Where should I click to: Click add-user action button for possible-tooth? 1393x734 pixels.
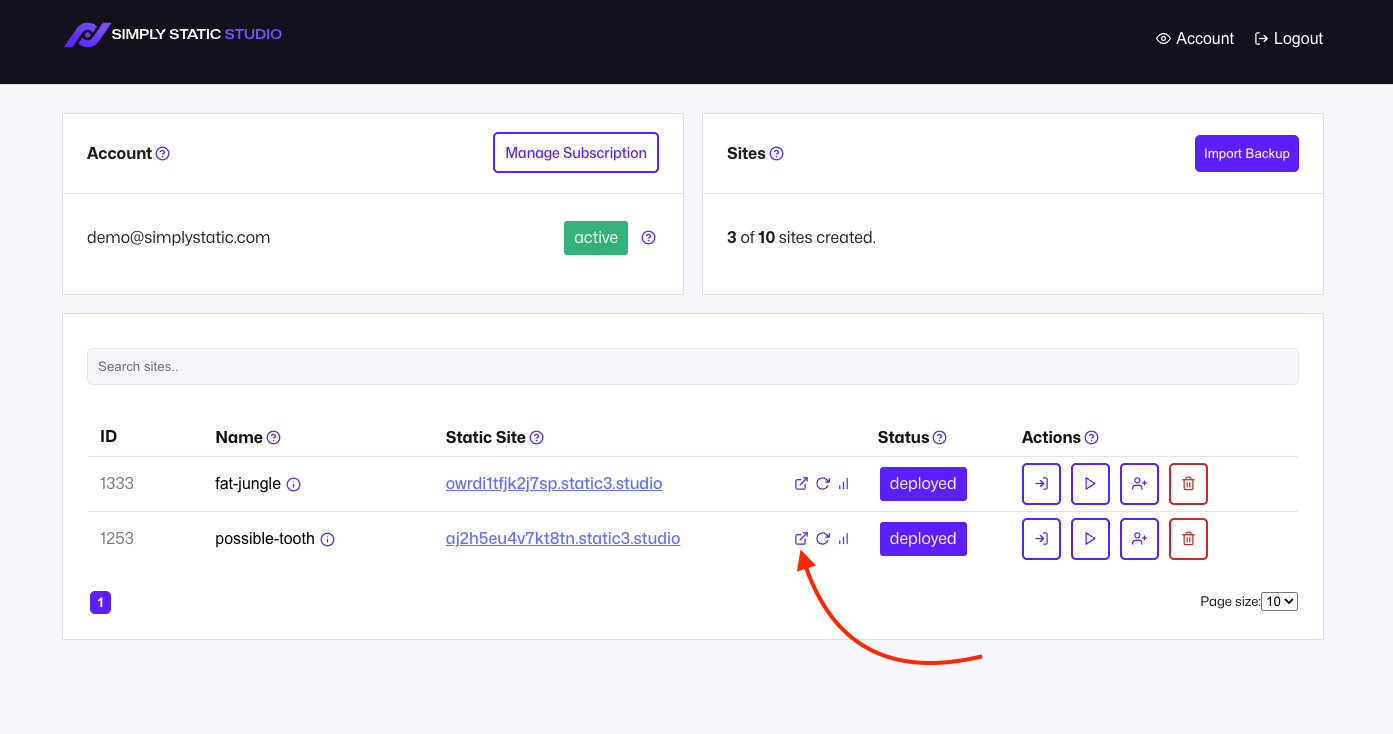pos(1139,539)
